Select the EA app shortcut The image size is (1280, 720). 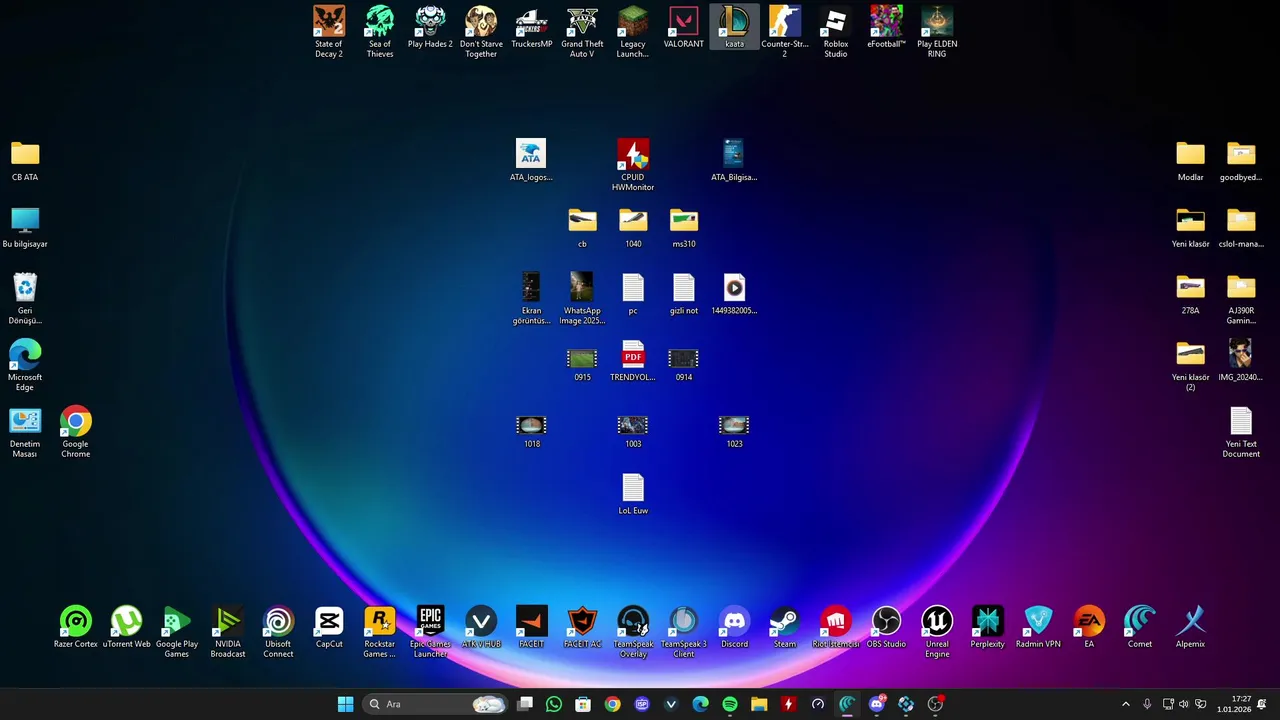pos(1089,628)
